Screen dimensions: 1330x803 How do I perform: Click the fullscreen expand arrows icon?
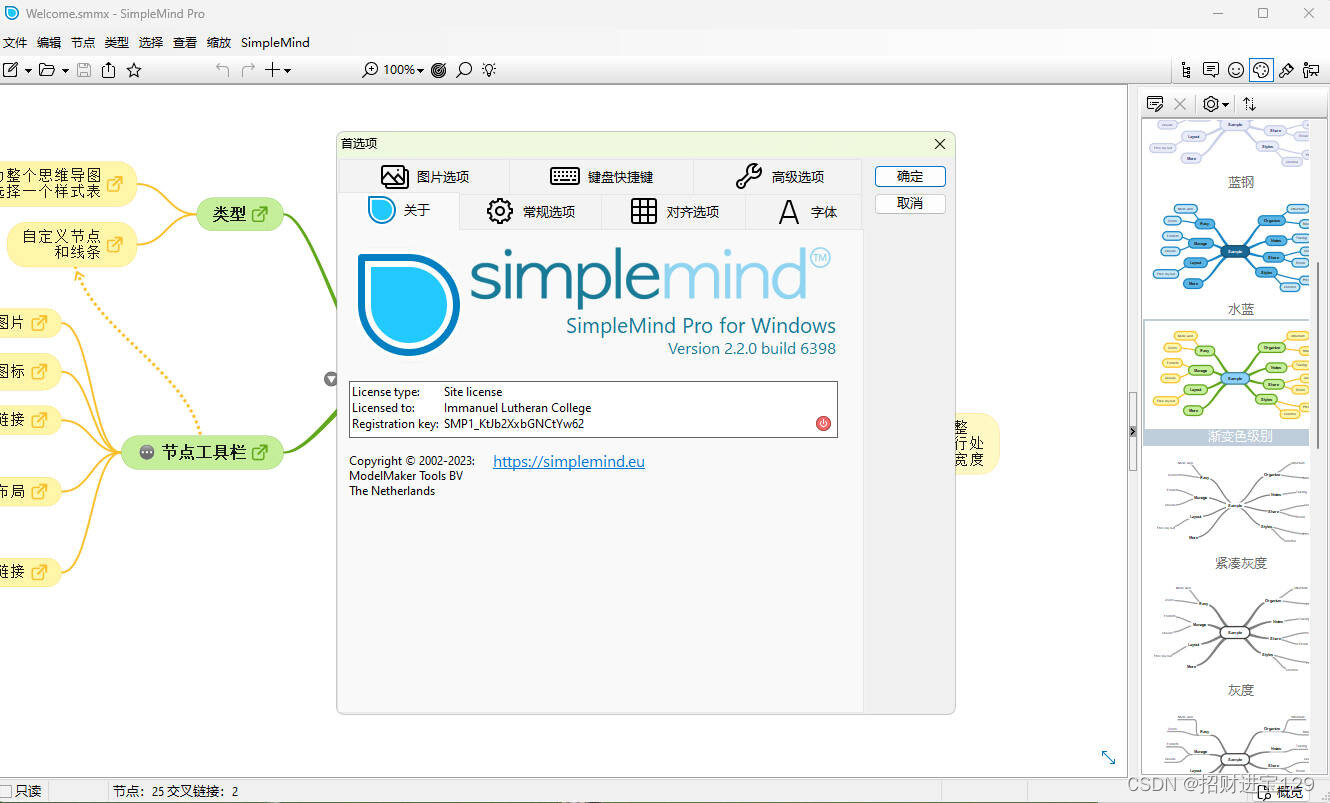[1108, 757]
